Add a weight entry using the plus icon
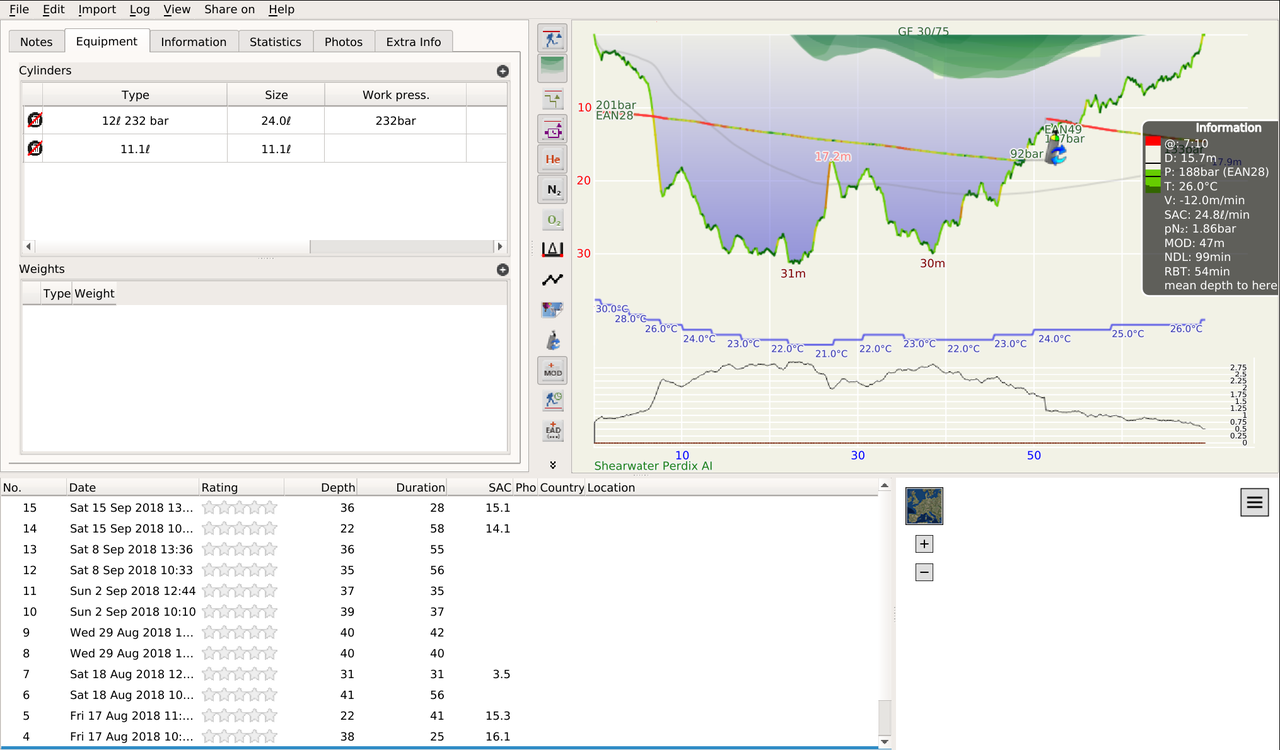Image resolution: width=1280 pixels, height=750 pixels. pyautogui.click(x=502, y=269)
